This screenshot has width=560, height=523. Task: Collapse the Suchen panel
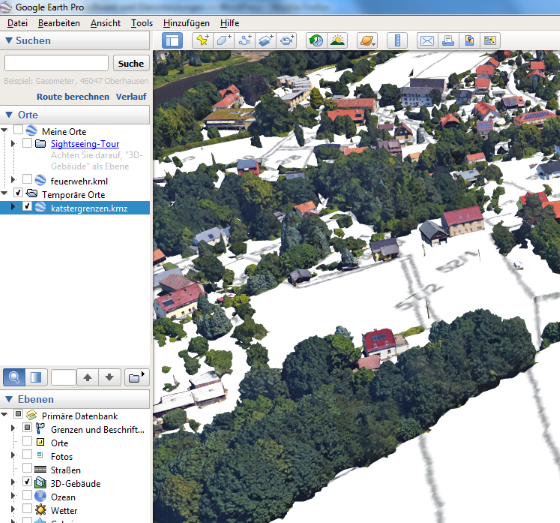pyautogui.click(x=9, y=40)
